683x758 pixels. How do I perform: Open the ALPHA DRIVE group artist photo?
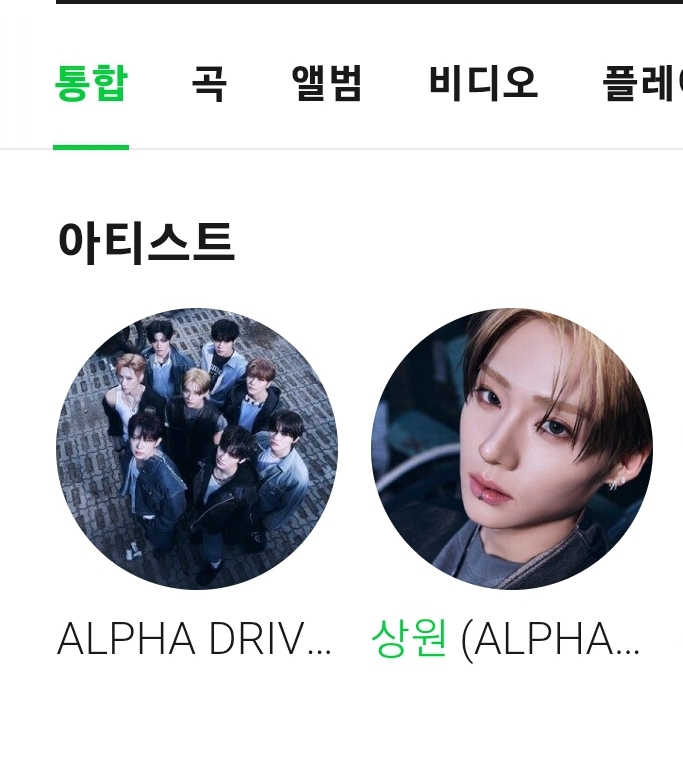point(197,449)
